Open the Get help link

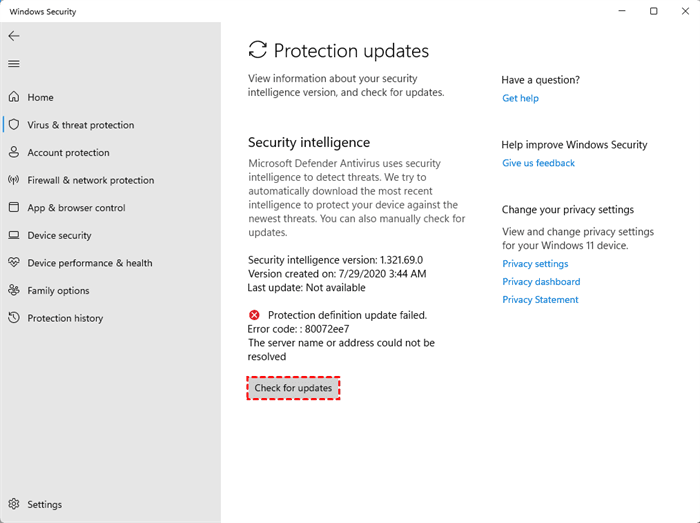(x=520, y=98)
